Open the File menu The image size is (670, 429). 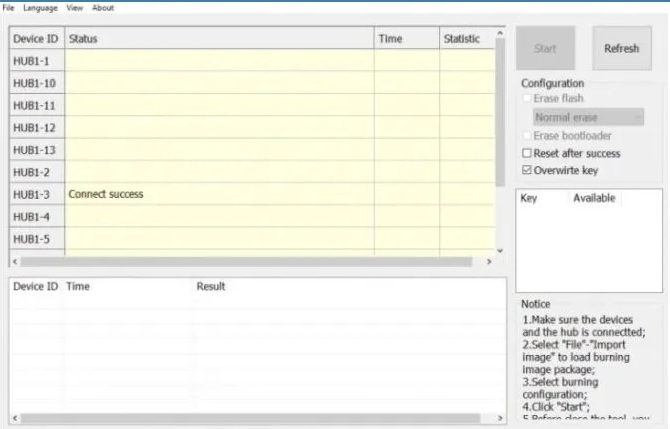tap(8, 8)
